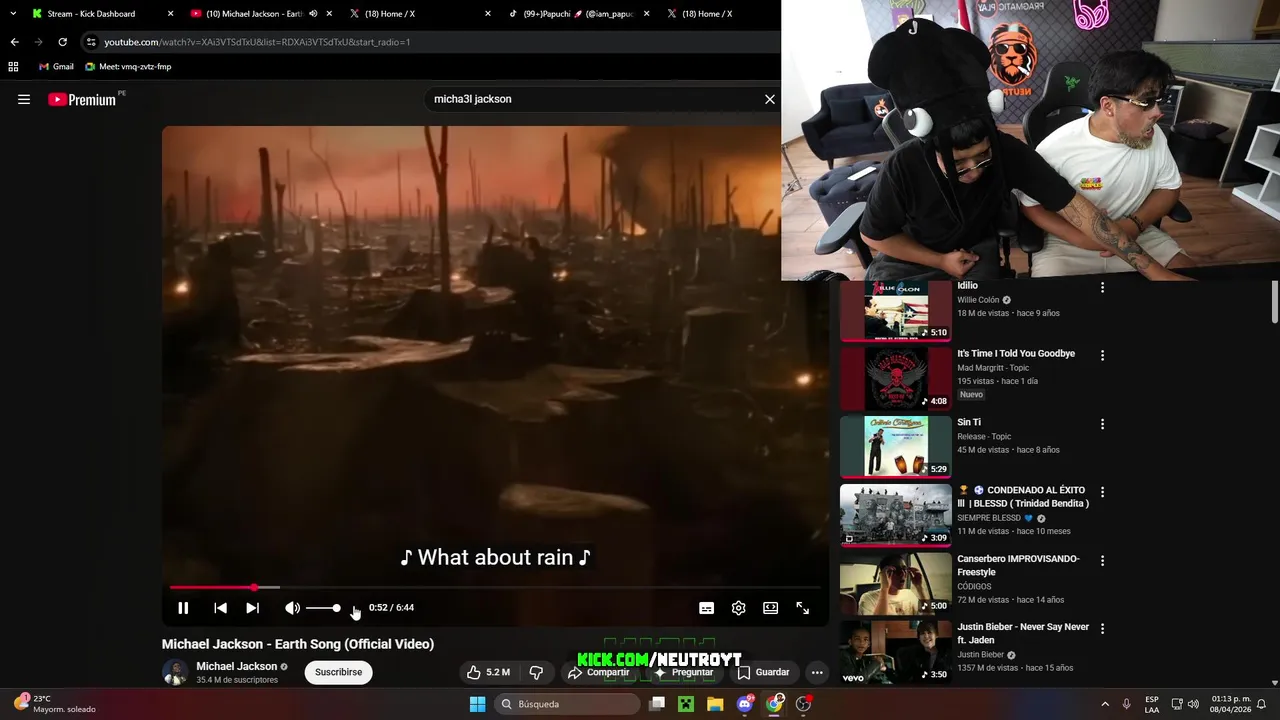Screen dimensions: 1280x720
Task: Skip to previous video in playlist
Action: [220, 608]
